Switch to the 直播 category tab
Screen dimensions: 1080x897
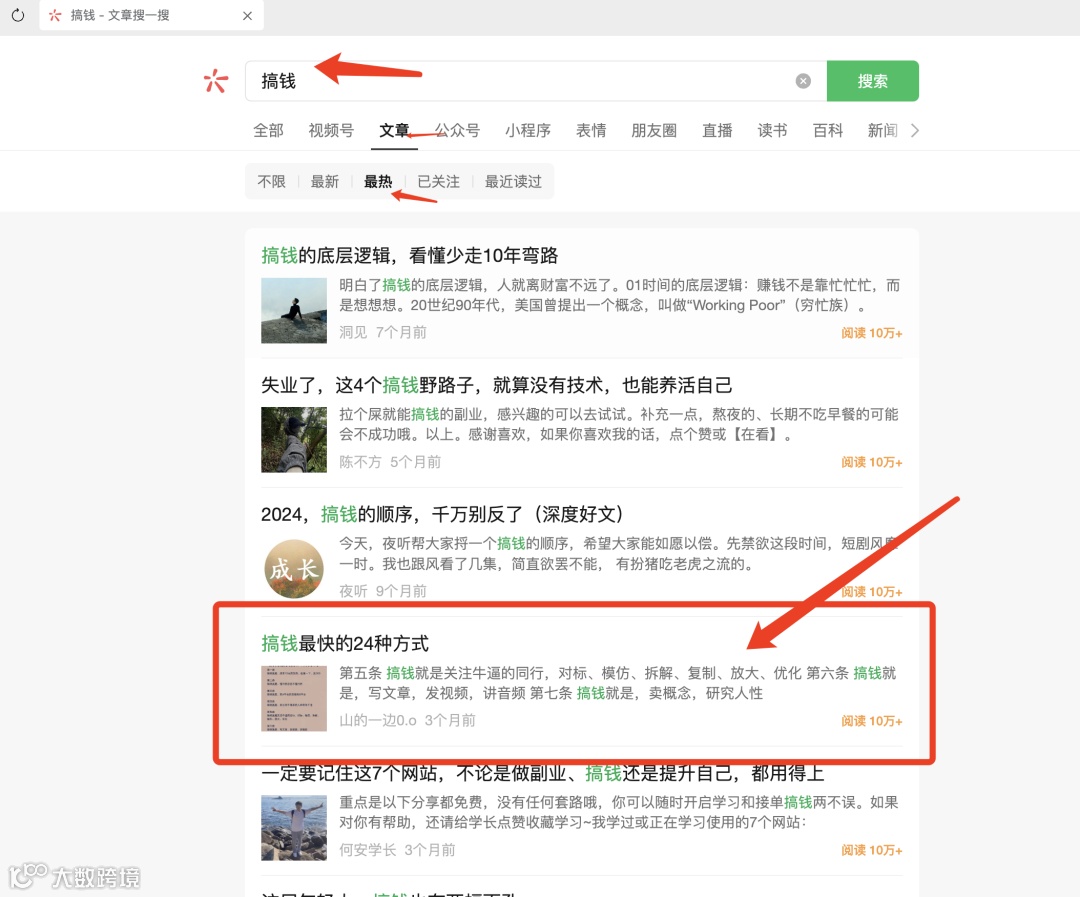(x=717, y=130)
